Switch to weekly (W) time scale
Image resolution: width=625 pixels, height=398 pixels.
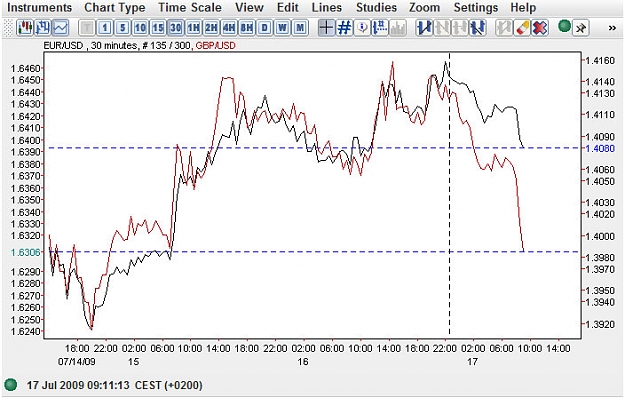(282, 28)
